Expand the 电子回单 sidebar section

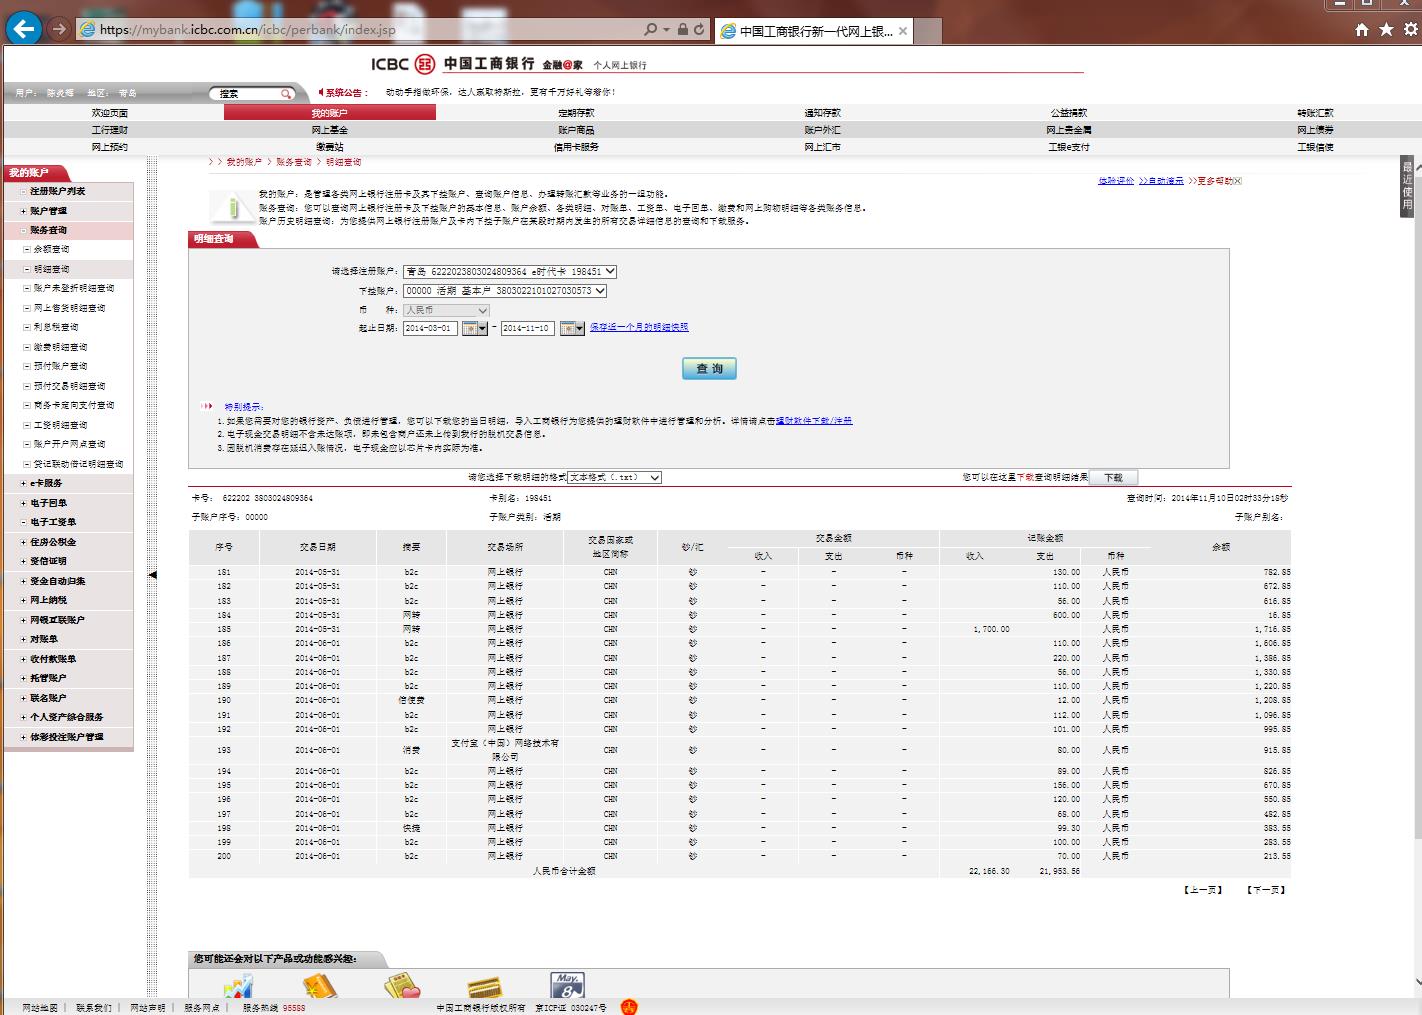(48, 503)
